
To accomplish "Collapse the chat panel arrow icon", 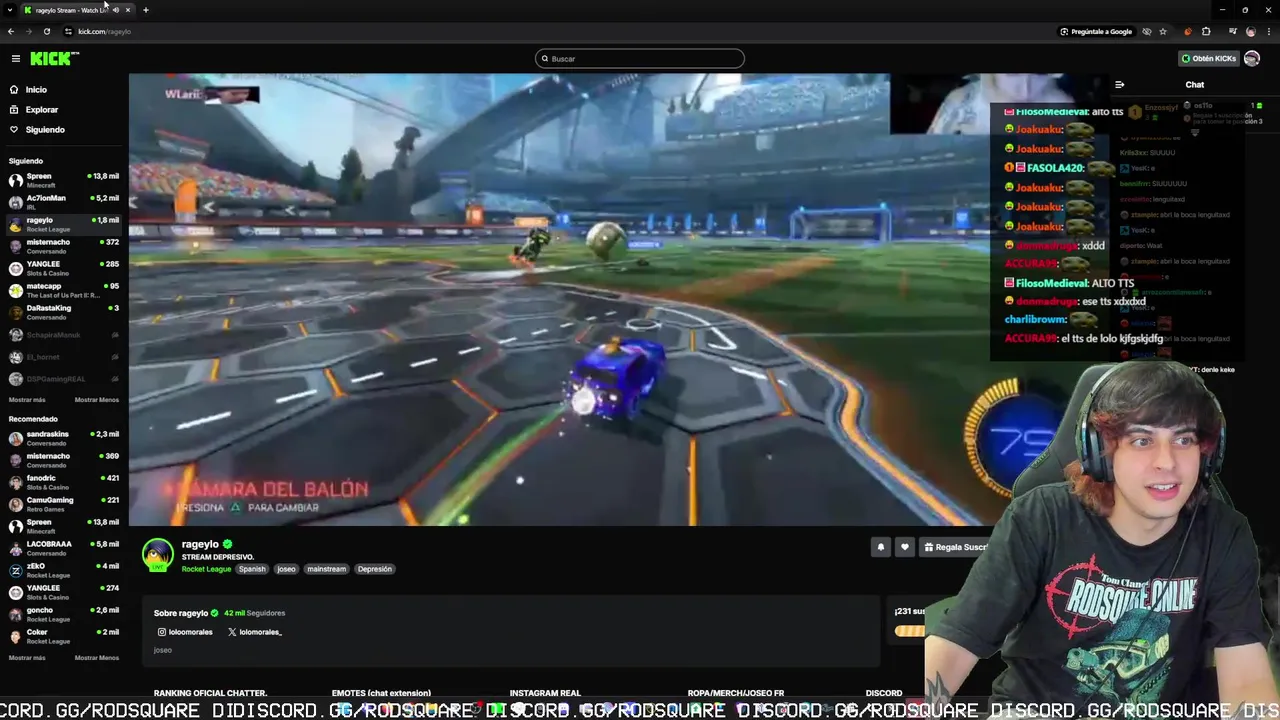I will 1120,85.
